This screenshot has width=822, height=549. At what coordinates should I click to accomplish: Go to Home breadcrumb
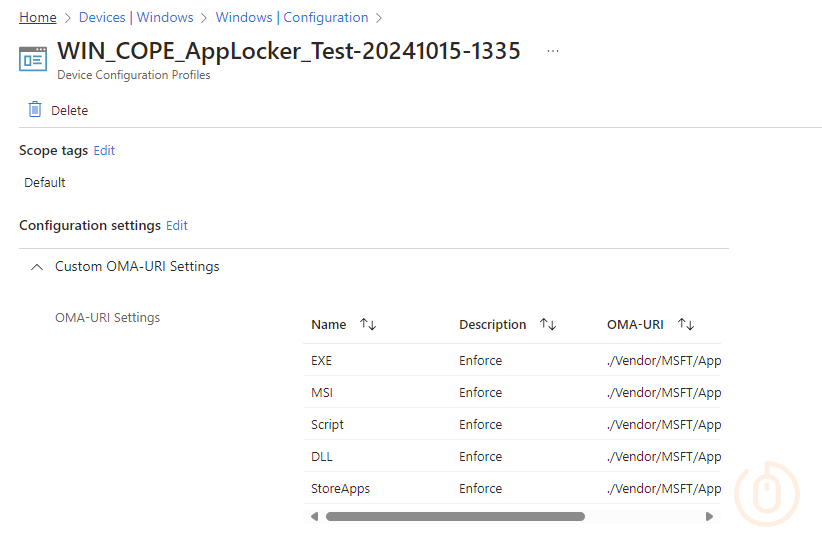[38, 17]
